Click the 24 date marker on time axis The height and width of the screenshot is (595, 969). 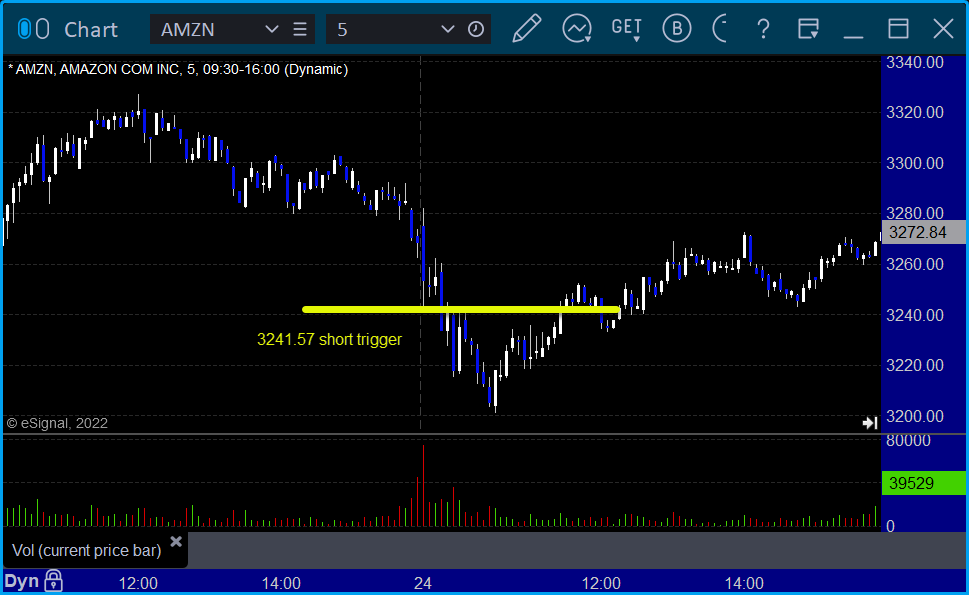point(423,583)
